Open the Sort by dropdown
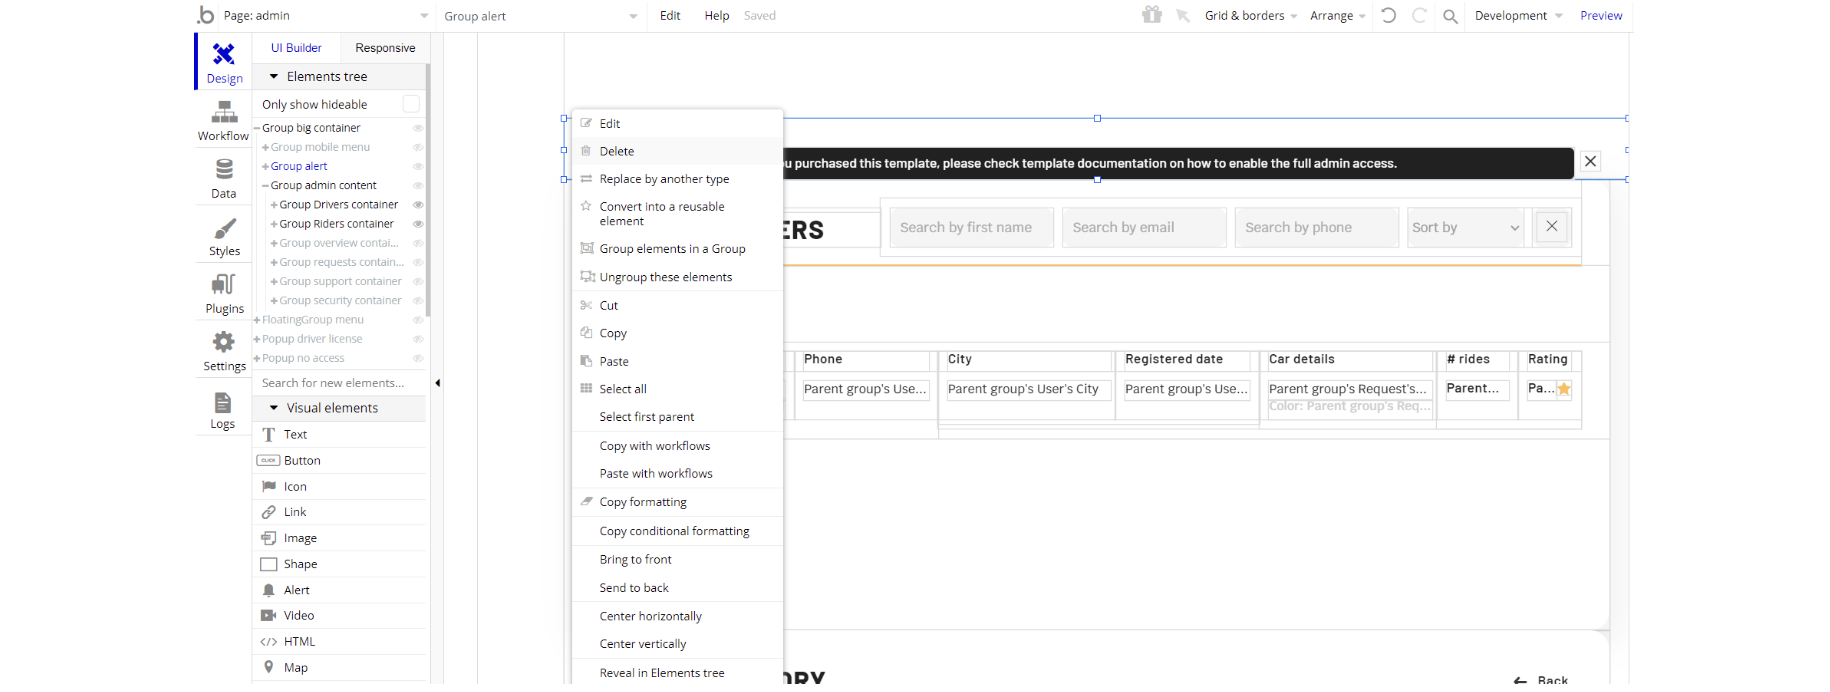 click(1465, 228)
